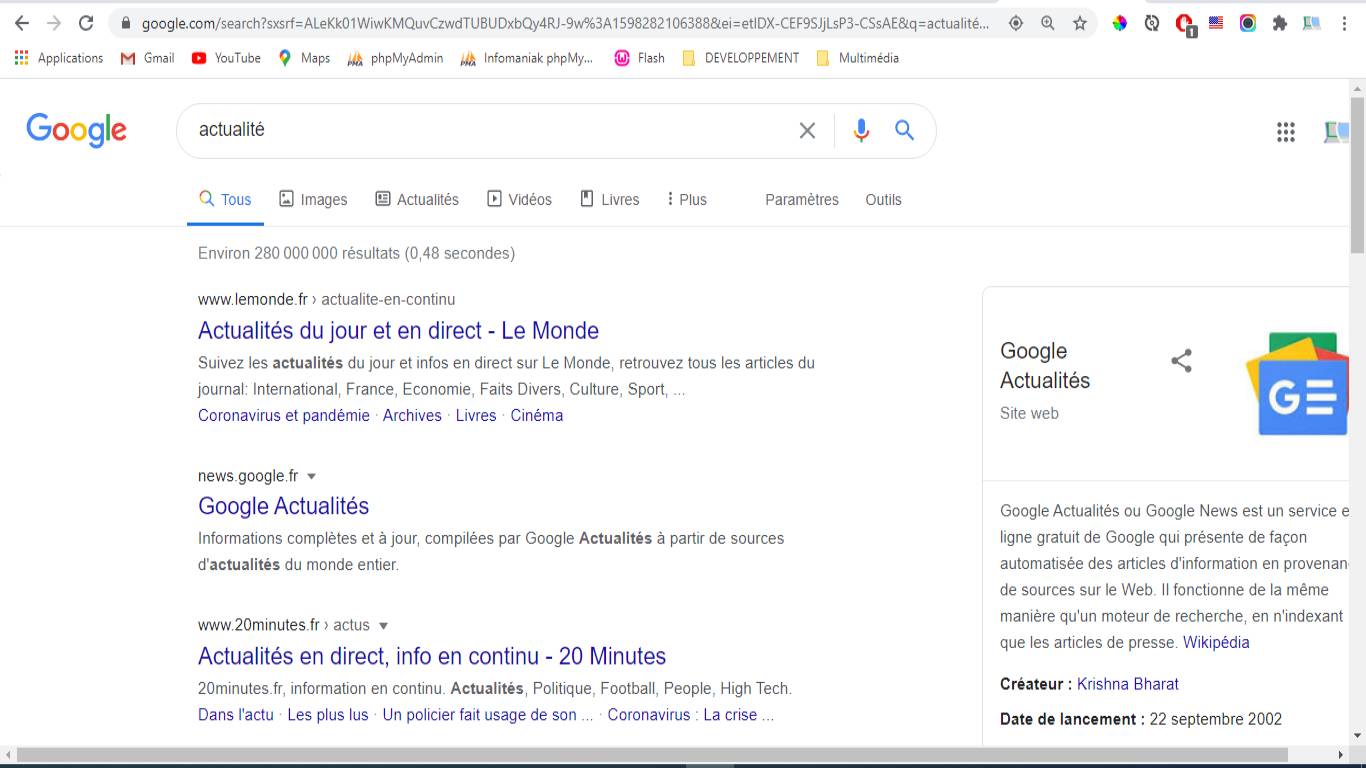Open the Google apps grid
The width and height of the screenshot is (1366, 768).
(x=1286, y=131)
